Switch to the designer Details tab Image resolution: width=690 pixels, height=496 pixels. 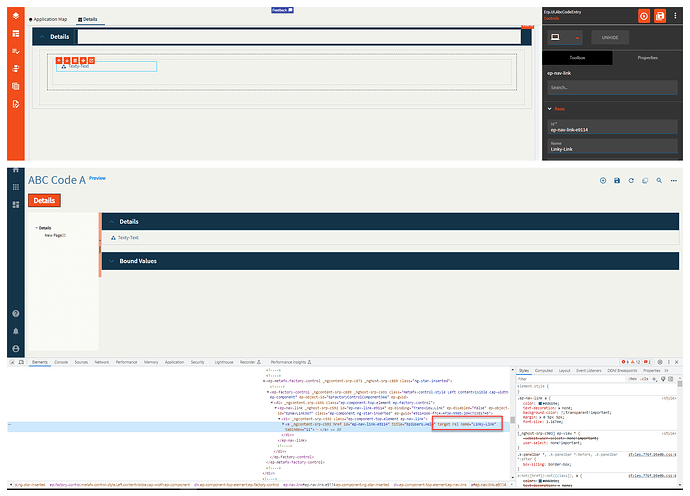coord(88,19)
